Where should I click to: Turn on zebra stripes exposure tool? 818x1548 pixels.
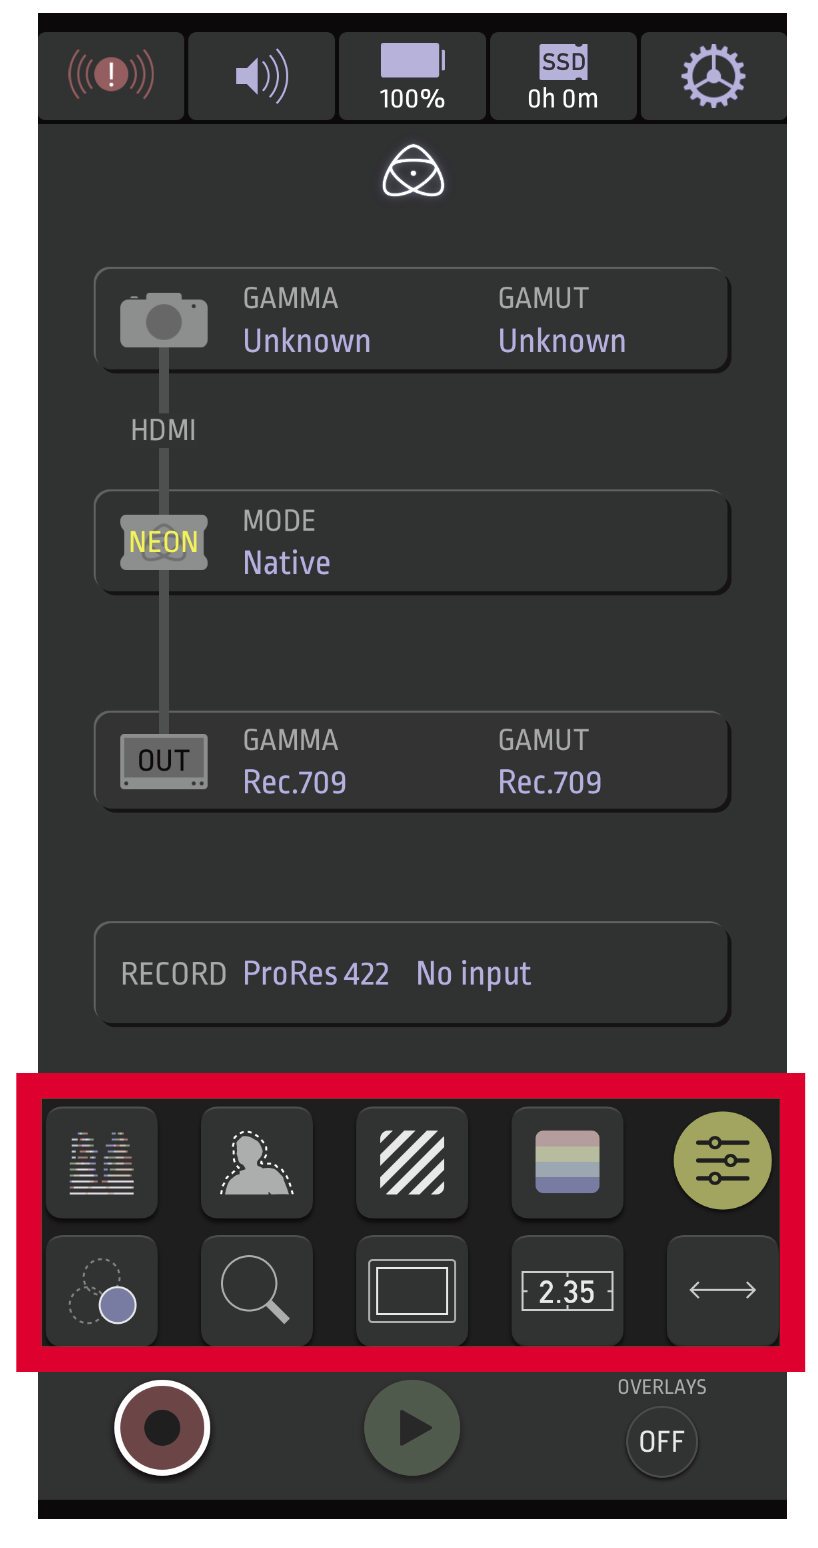tap(412, 1162)
